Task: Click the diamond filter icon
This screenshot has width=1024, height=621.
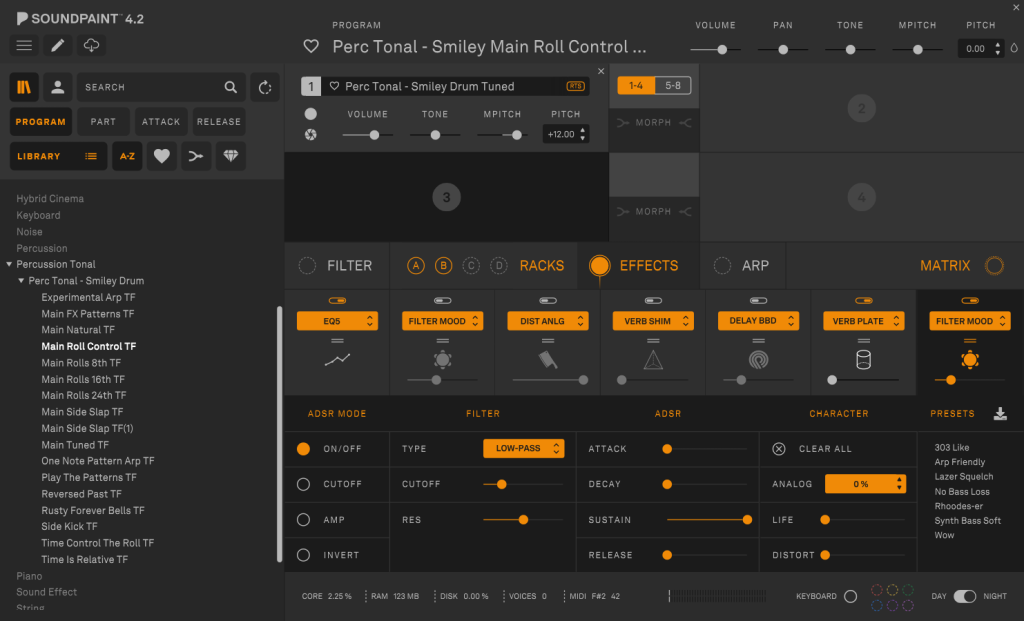Action: pos(231,156)
